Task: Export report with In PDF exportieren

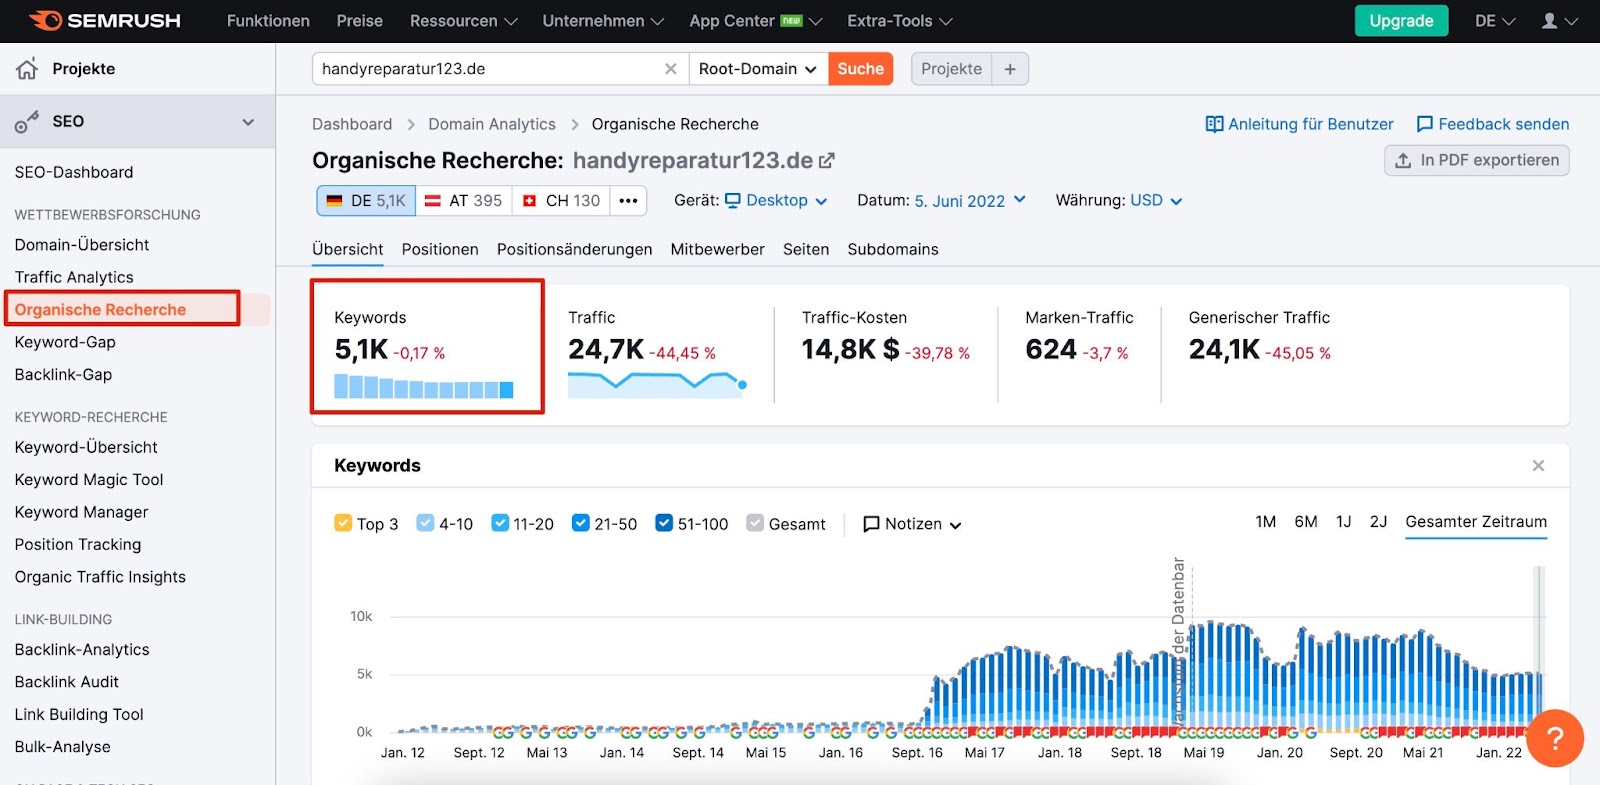Action: (1477, 160)
